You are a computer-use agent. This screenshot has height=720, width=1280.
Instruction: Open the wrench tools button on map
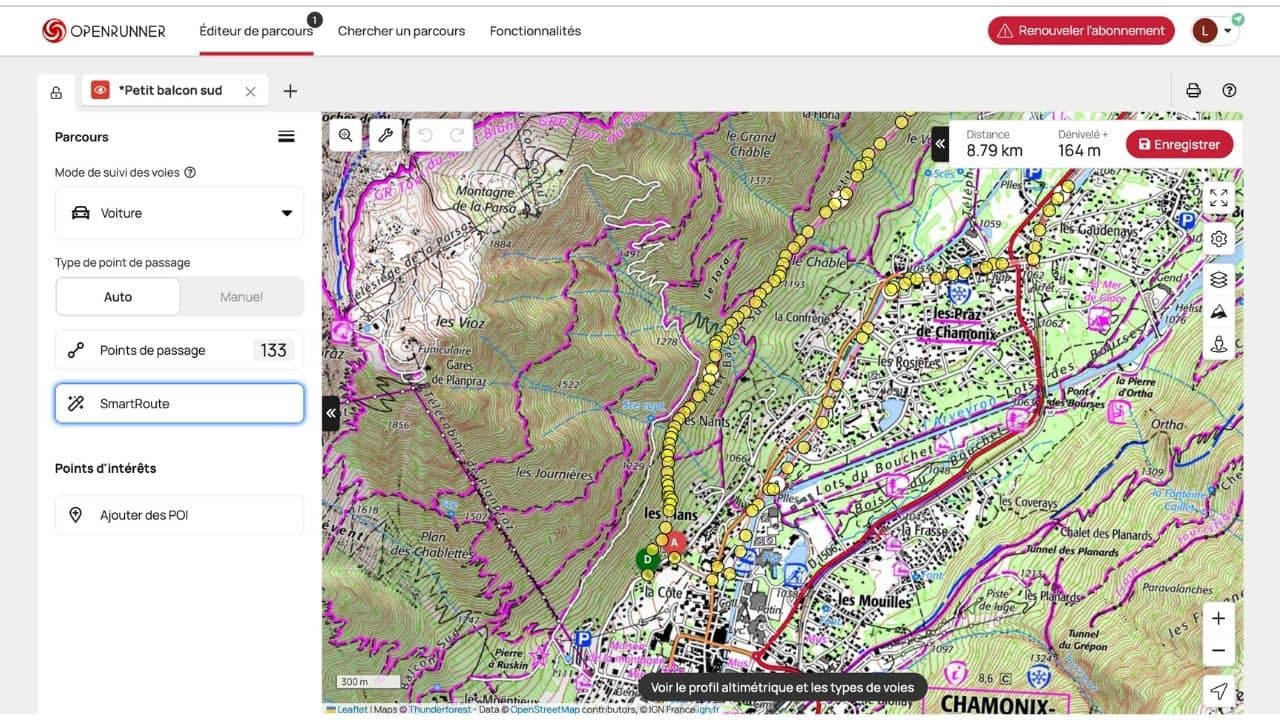(x=385, y=135)
